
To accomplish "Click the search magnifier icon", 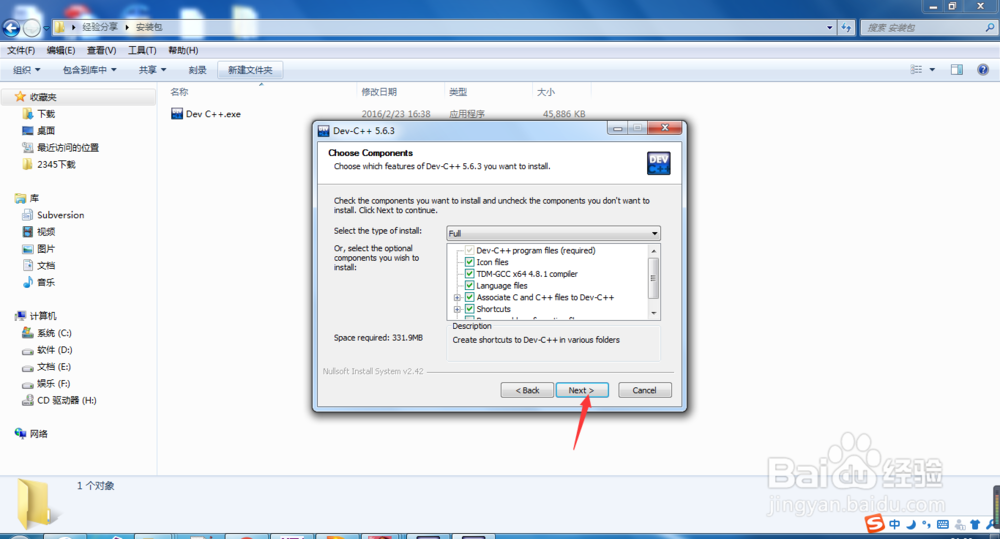I will pos(990,27).
